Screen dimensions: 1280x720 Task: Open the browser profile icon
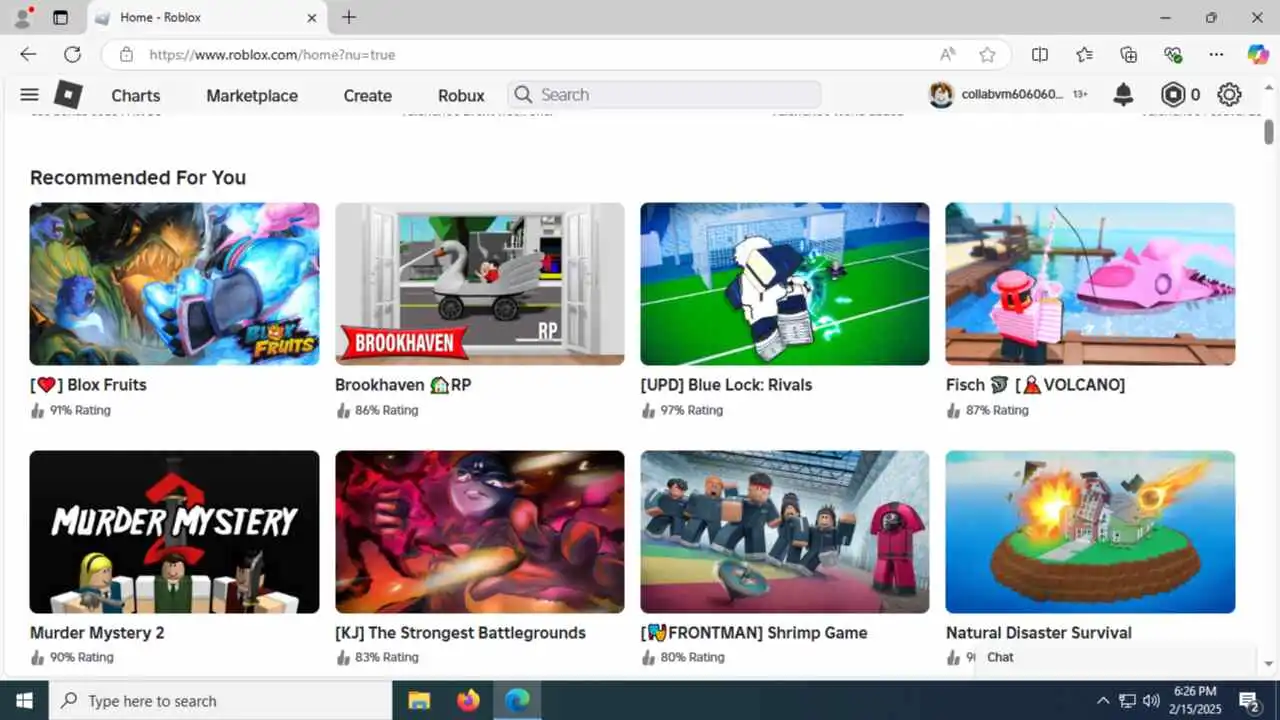pos(22,17)
